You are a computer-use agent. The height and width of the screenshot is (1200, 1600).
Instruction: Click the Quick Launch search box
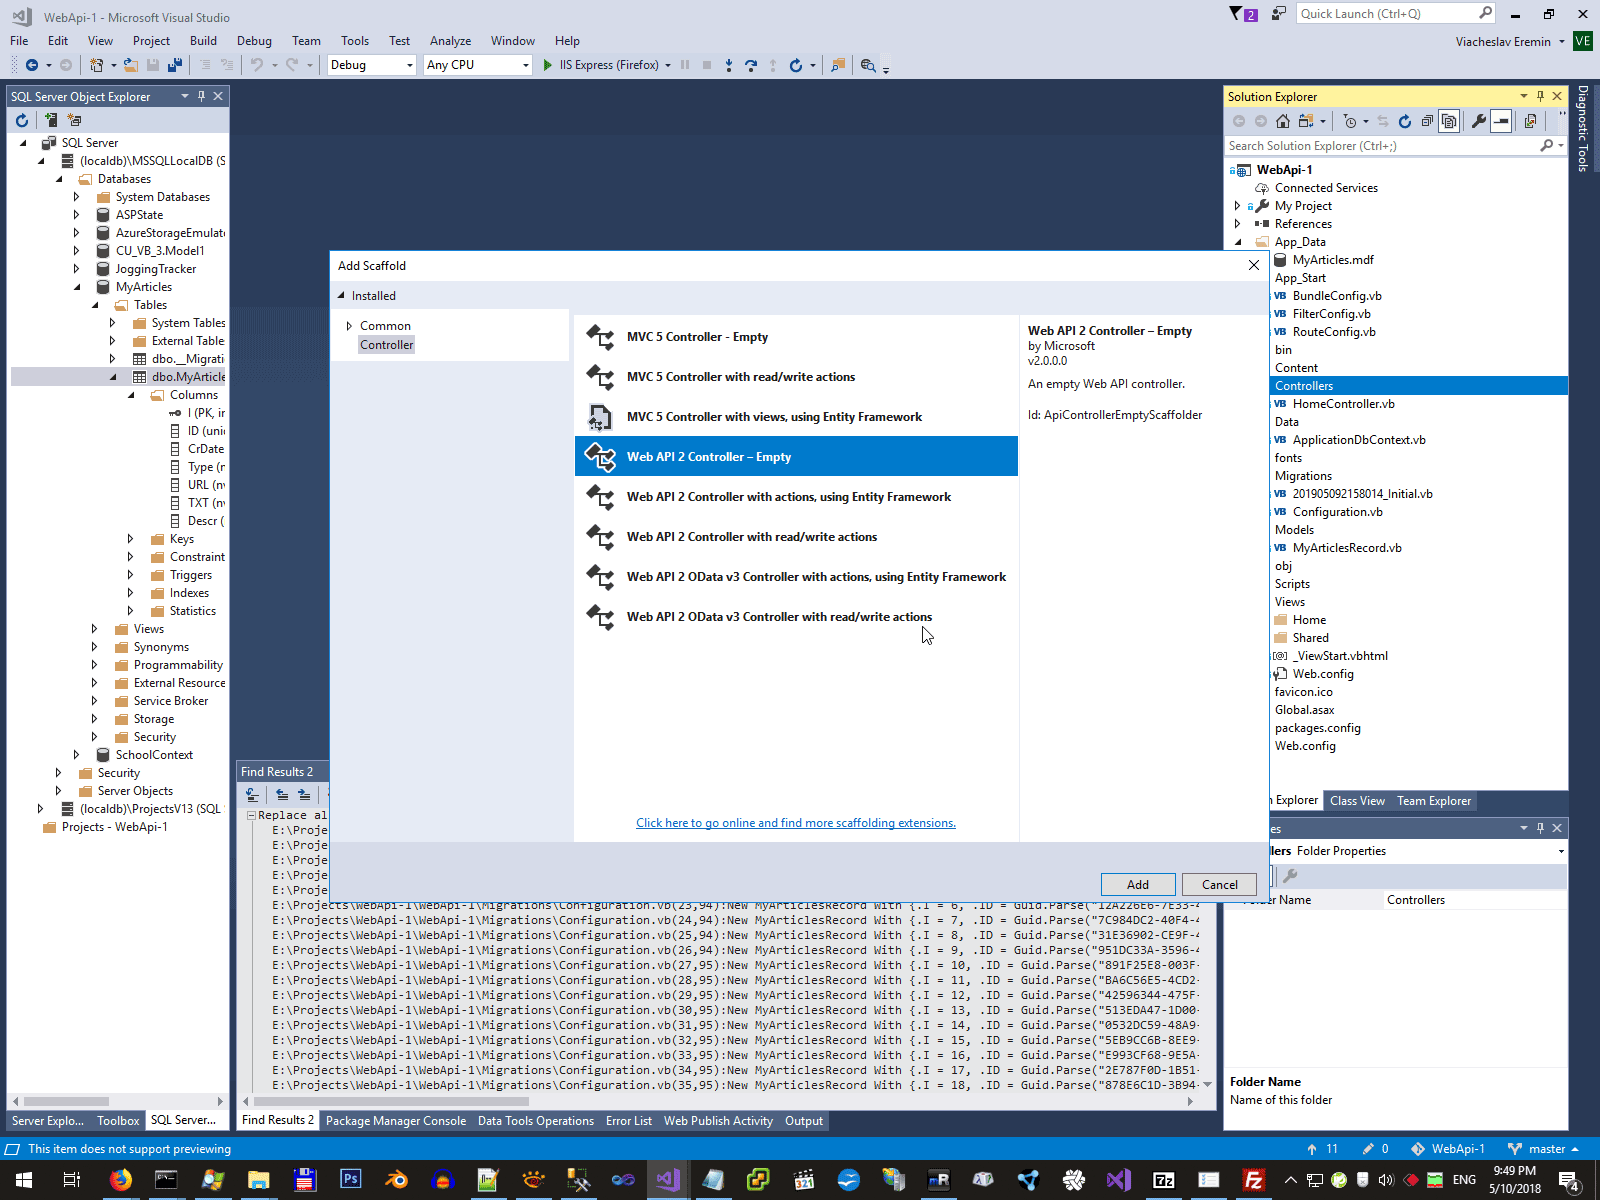1396,14
